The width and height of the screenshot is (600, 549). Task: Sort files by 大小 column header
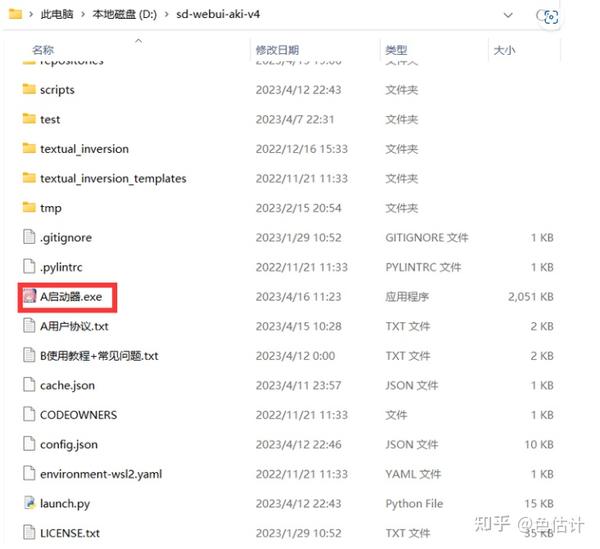pos(504,50)
